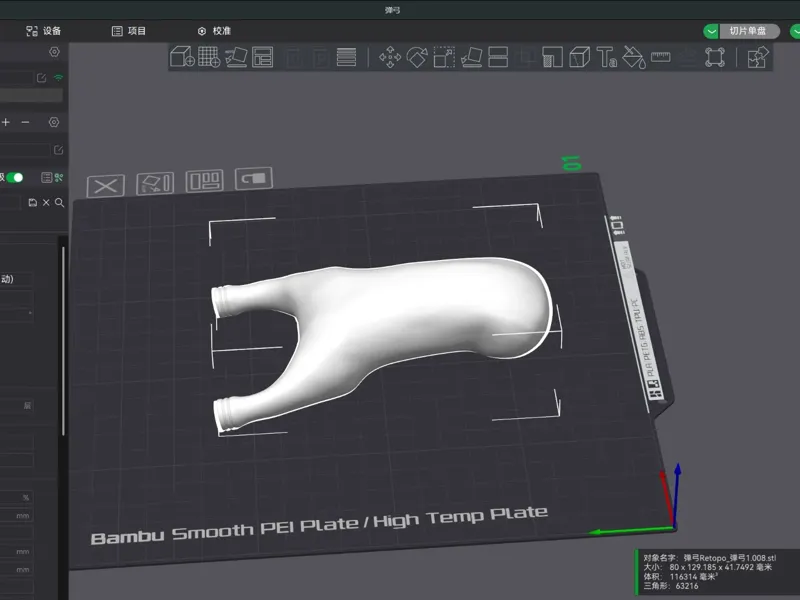Image resolution: width=800 pixels, height=600 pixels.
Task: Select the Lay on face tool
Action: coord(471,57)
